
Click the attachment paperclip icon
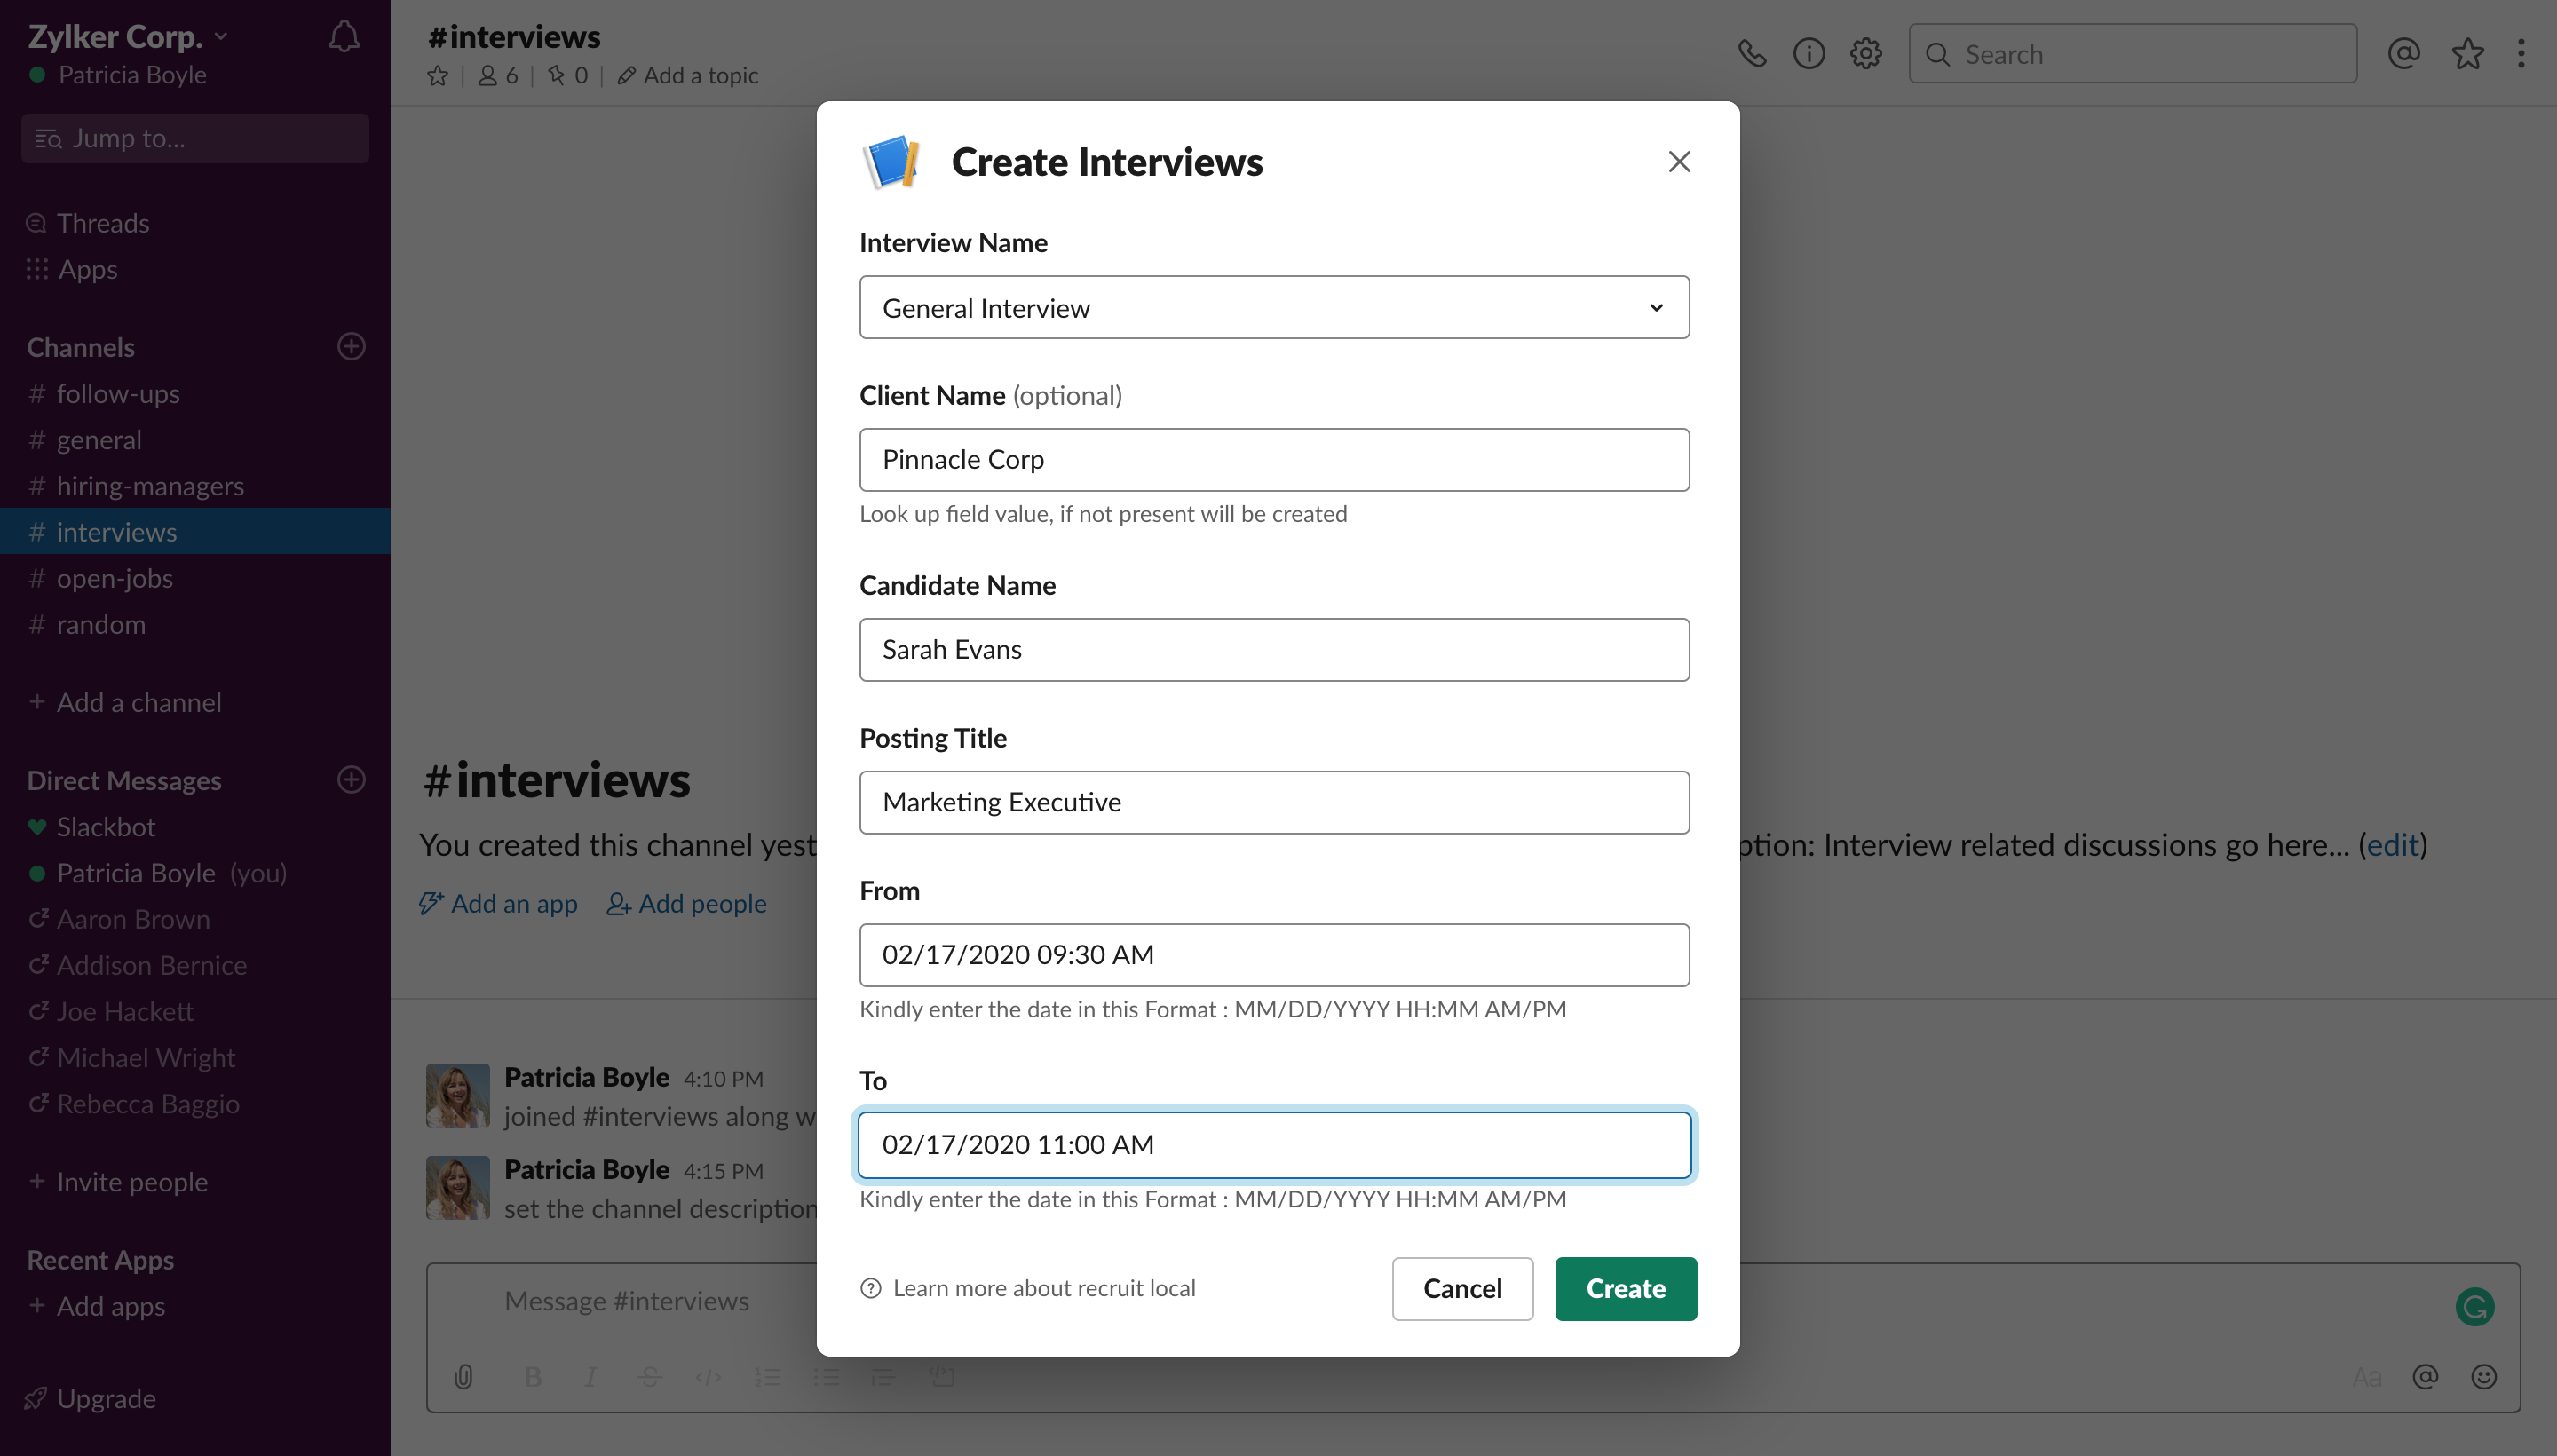coord(463,1377)
